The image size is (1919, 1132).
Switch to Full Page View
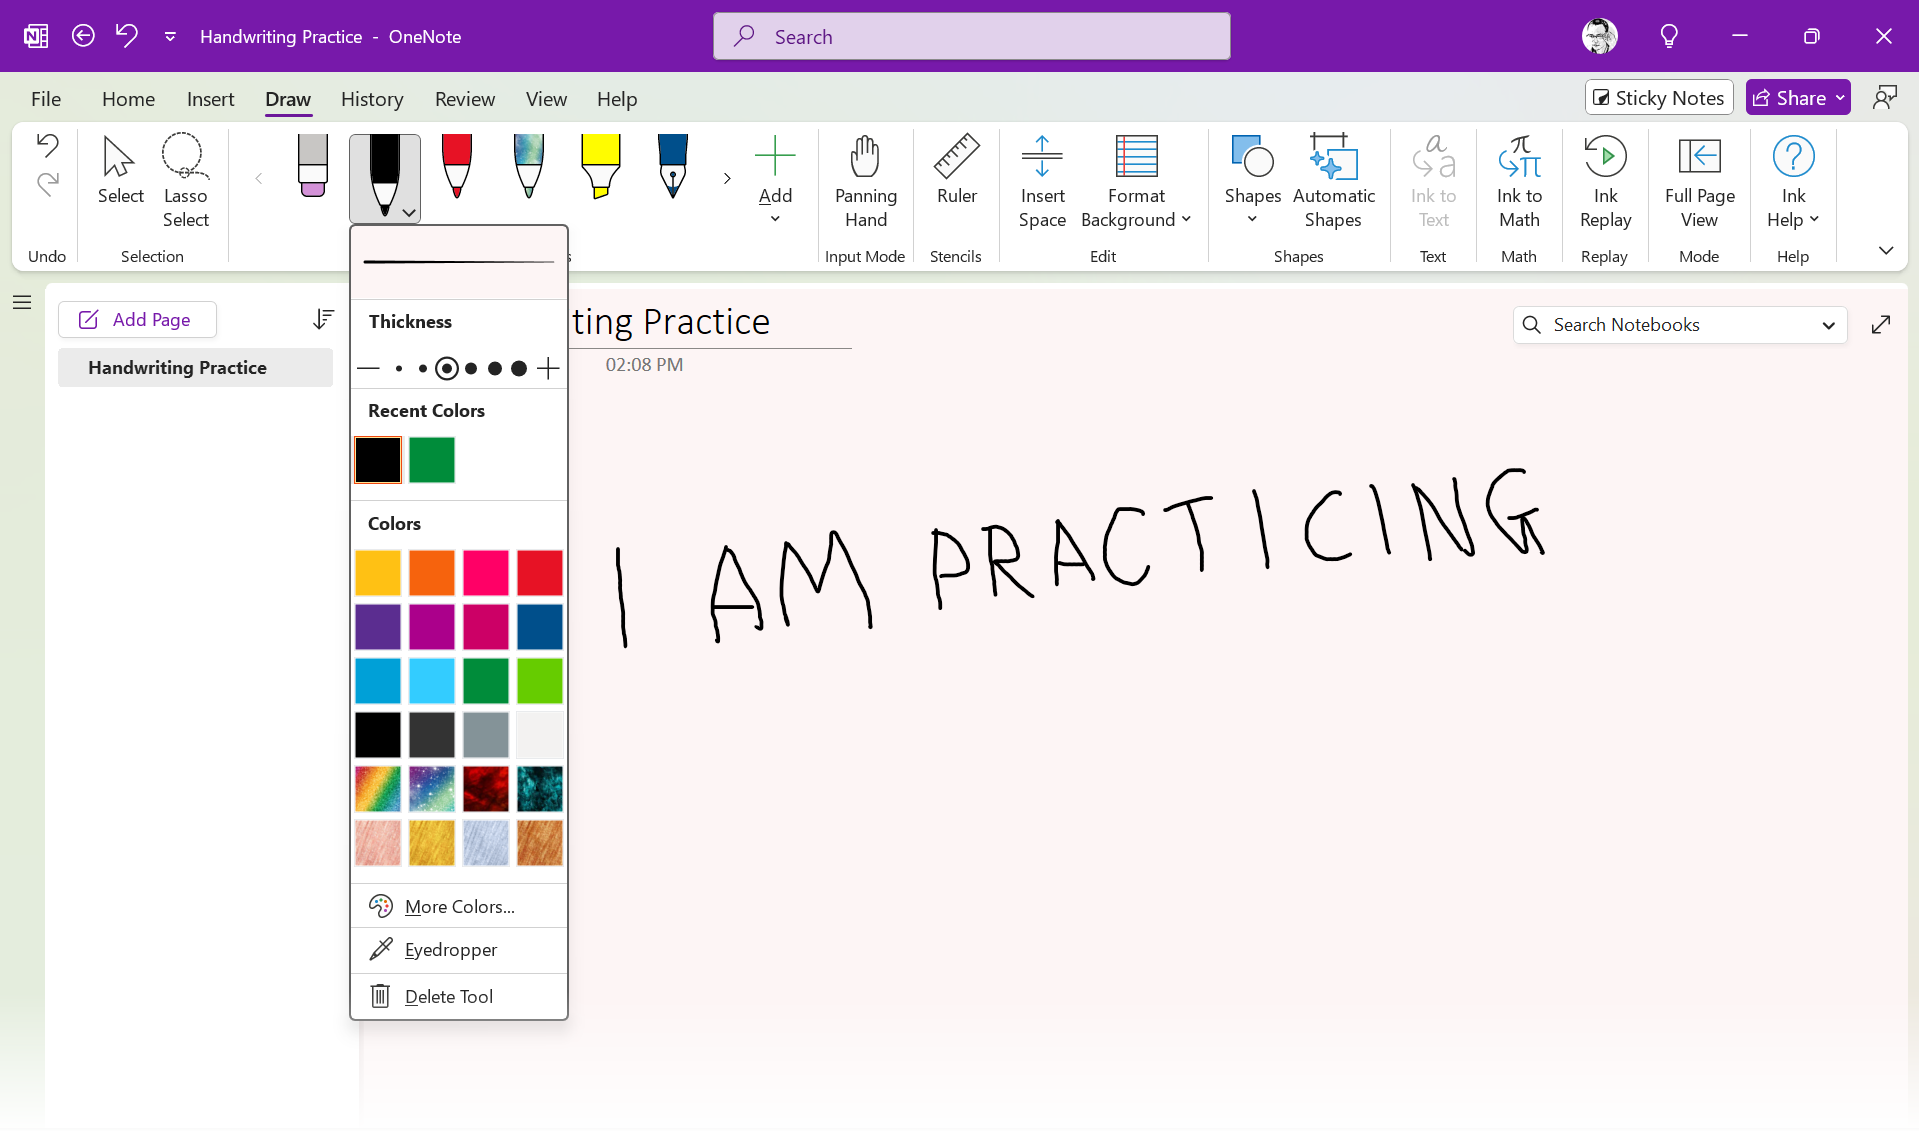[x=1699, y=181]
